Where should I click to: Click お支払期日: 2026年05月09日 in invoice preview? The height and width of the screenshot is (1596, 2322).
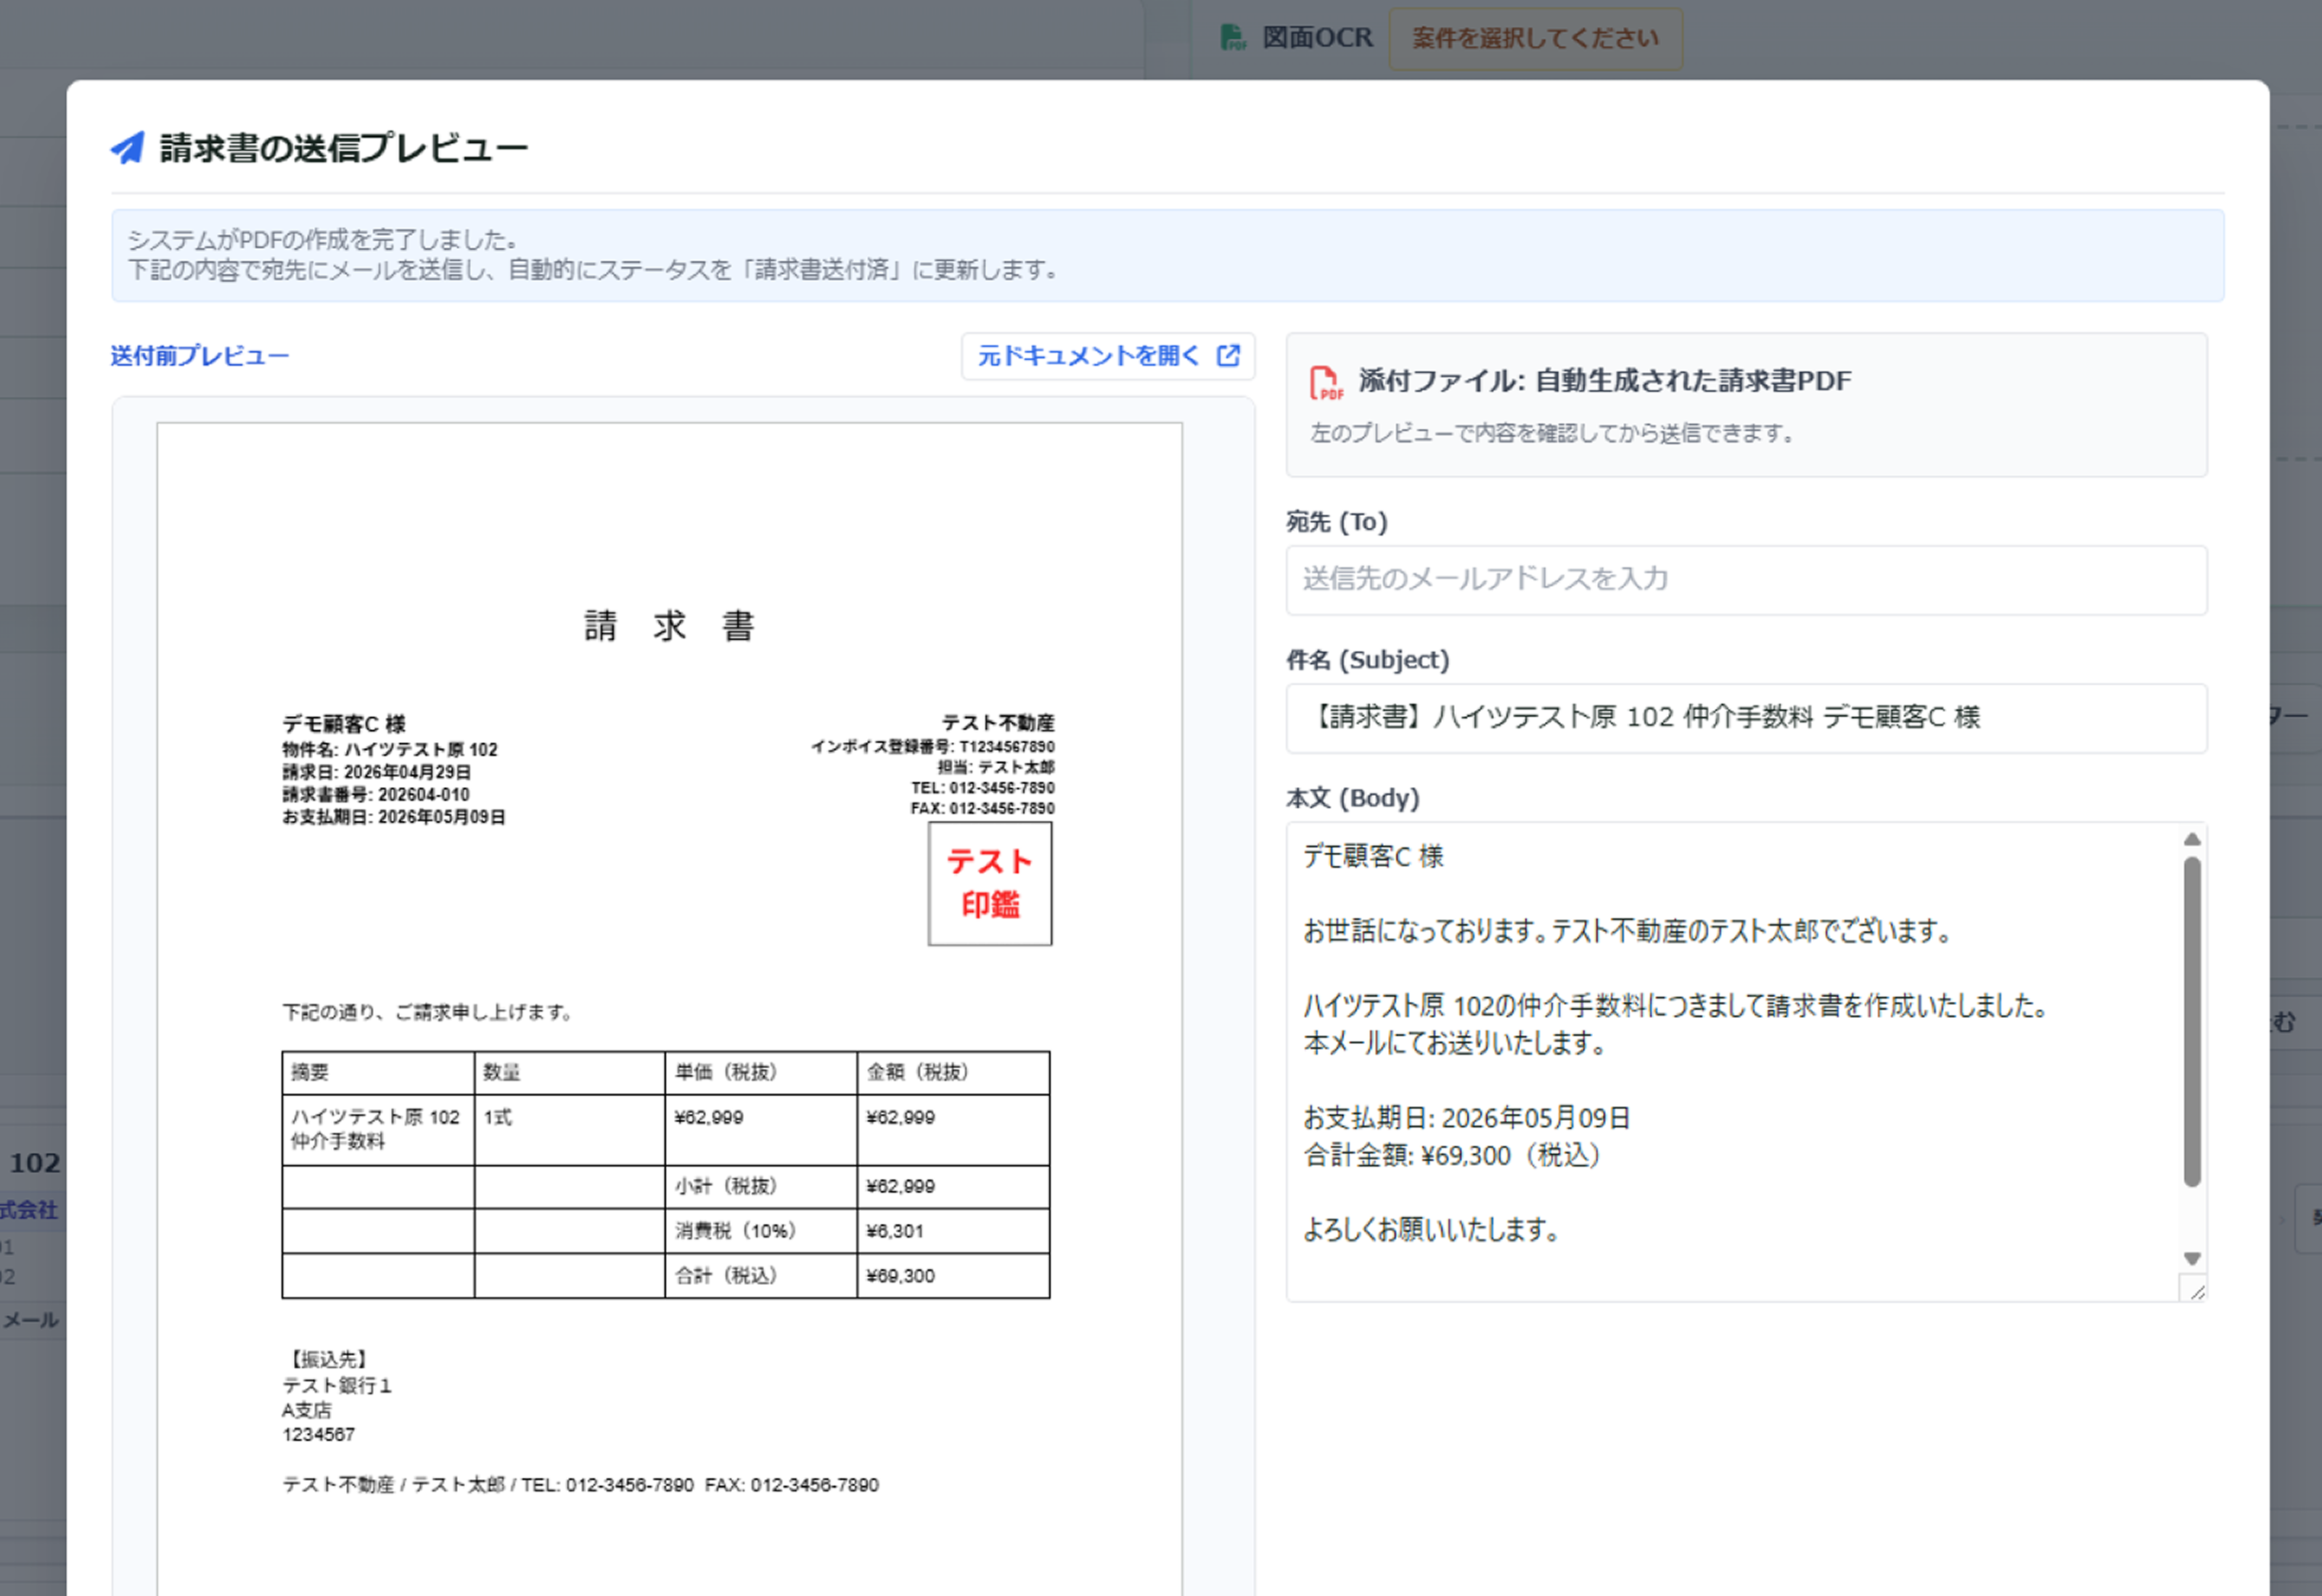tap(394, 817)
